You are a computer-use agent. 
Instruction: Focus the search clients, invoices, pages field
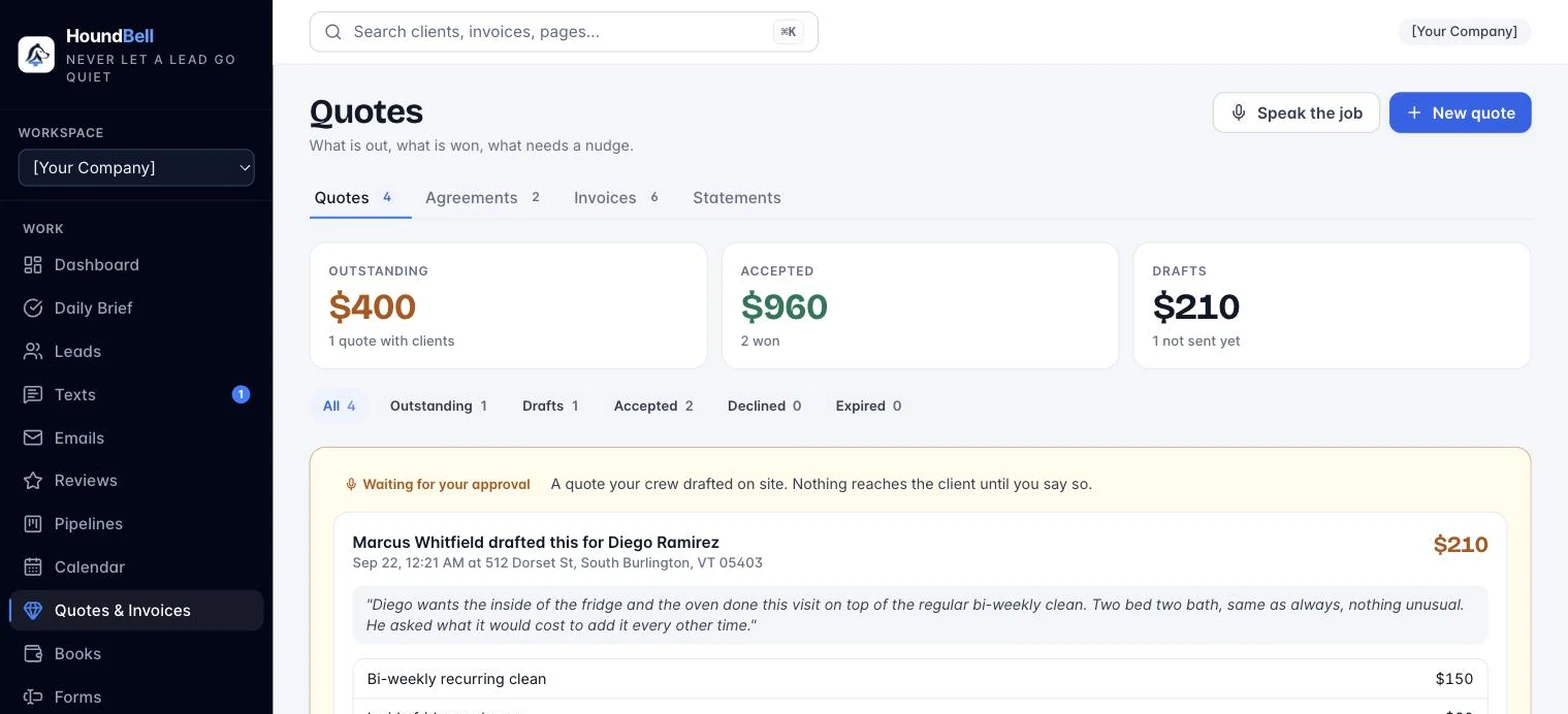pyautogui.click(x=564, y=32)
